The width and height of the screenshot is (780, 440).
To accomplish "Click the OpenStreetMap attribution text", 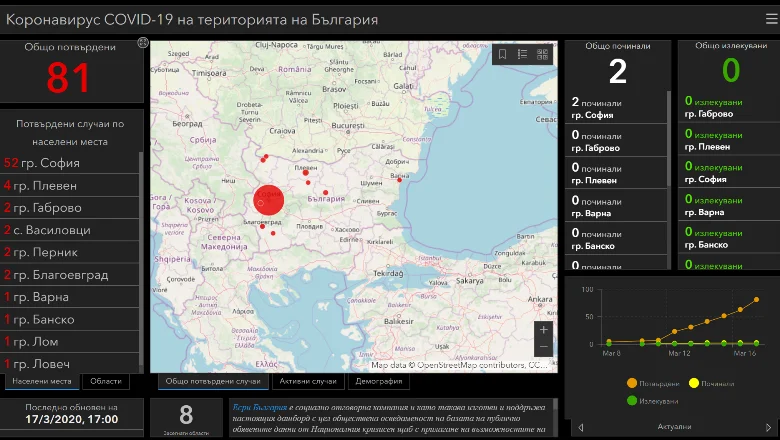I will point(458,365).
